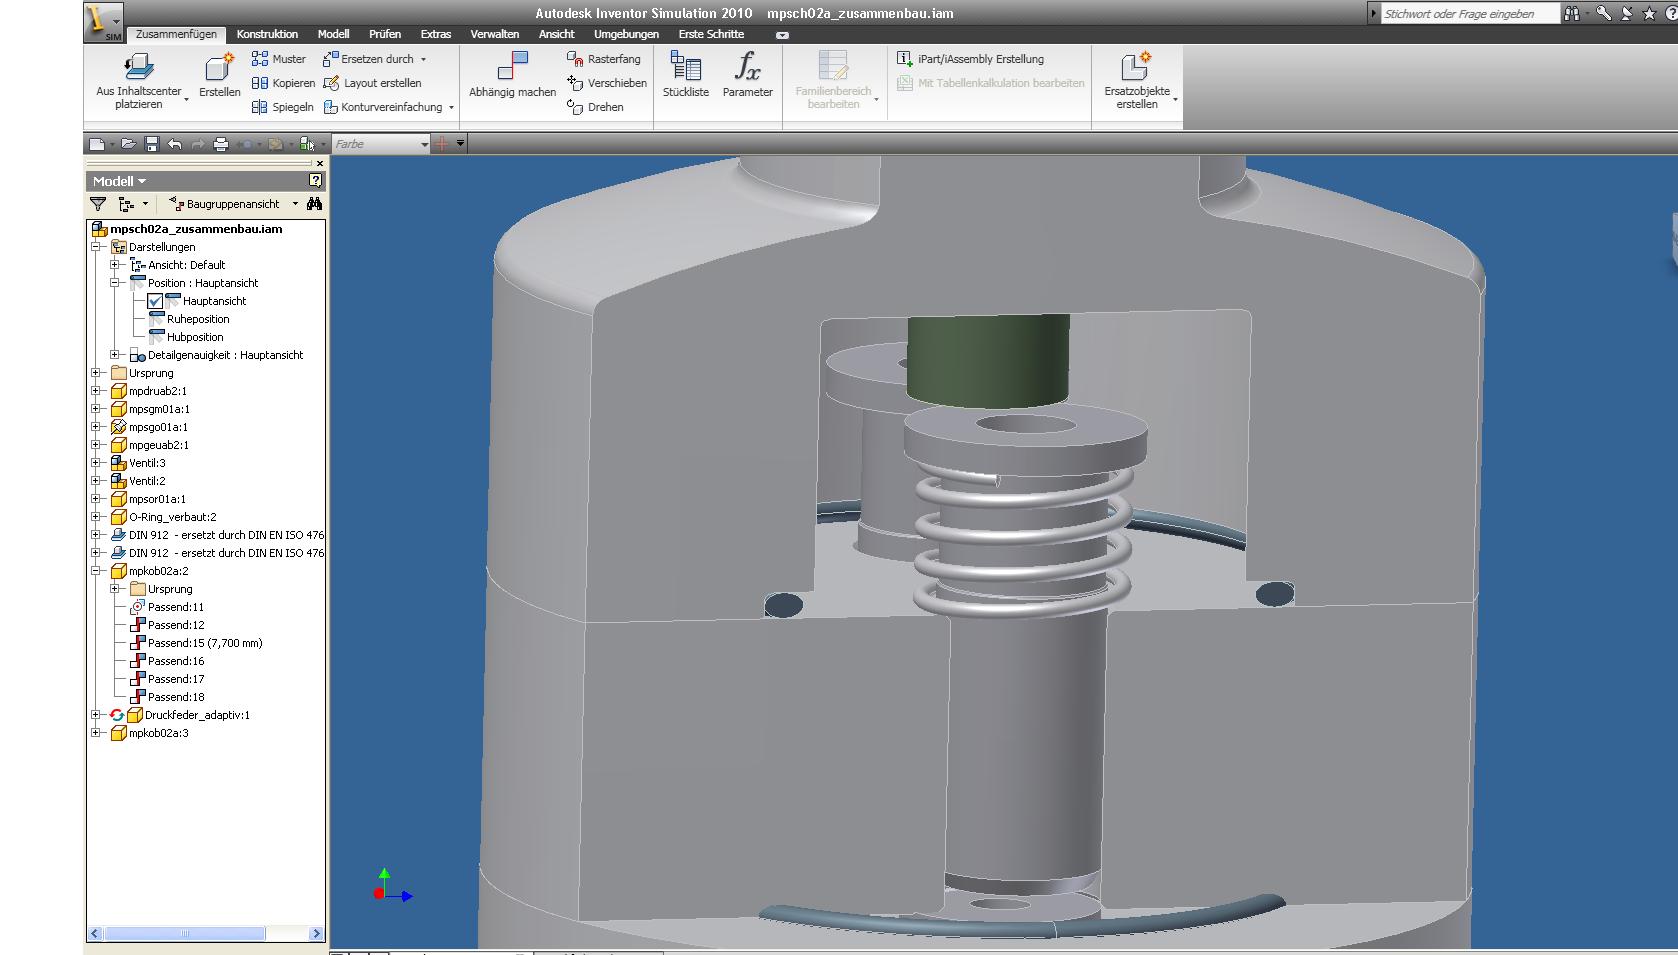Viewport: 1678px width, 955px height.
Task: Switch to the Konstruktion ribbon tab
Action: [x=267, y=34]
